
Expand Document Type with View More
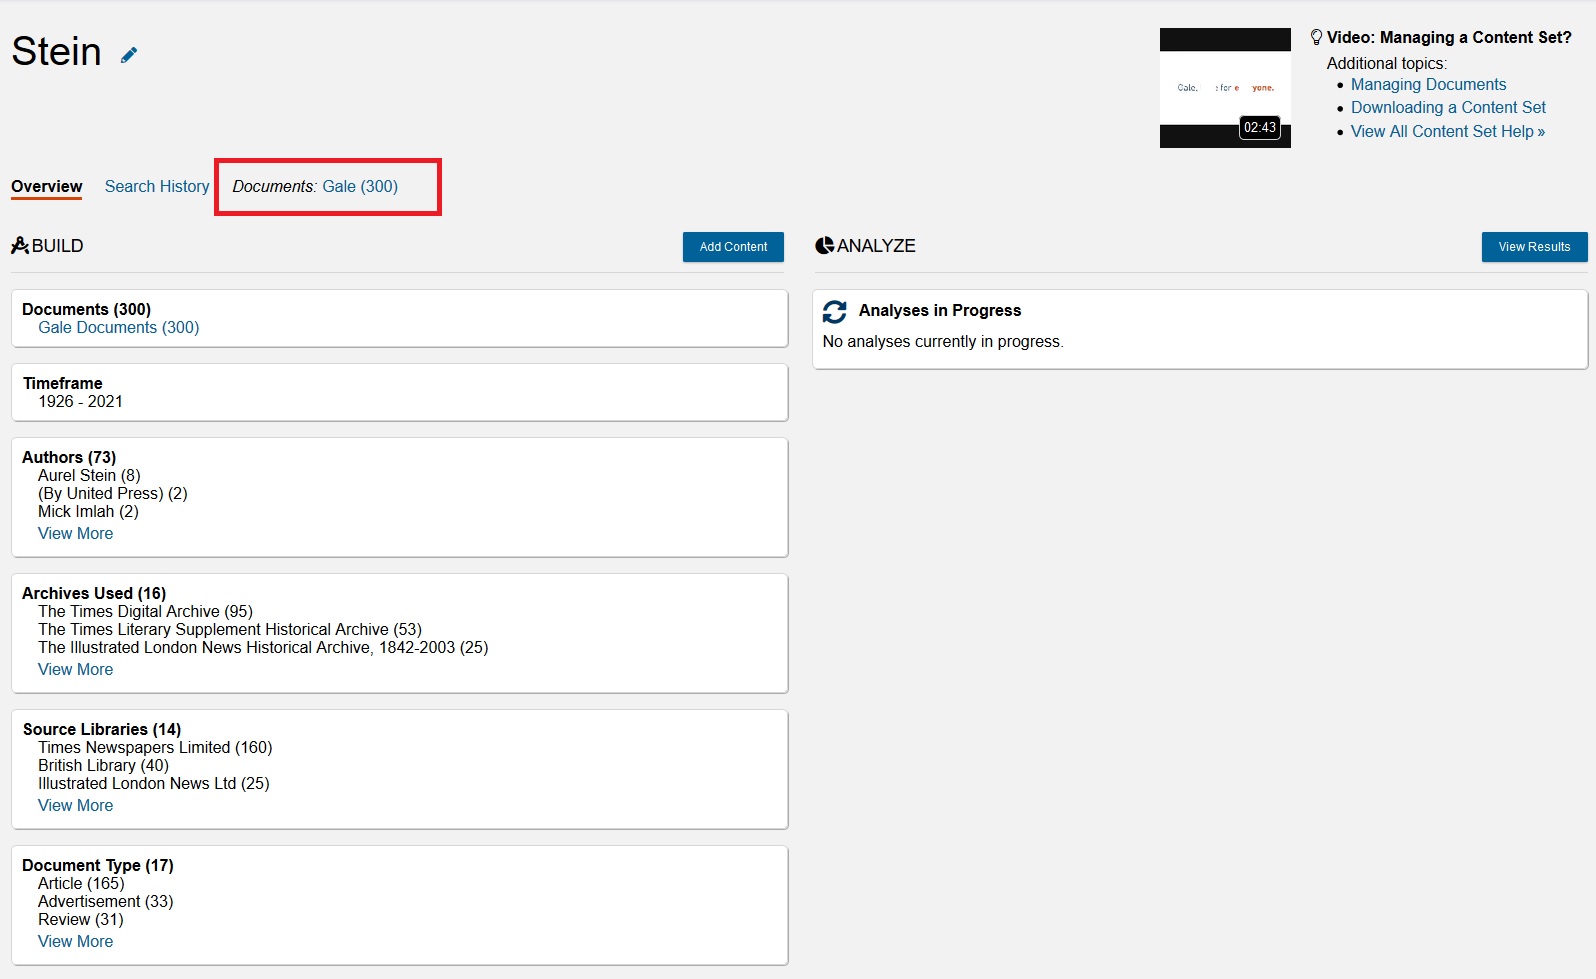tap(75, 941)
